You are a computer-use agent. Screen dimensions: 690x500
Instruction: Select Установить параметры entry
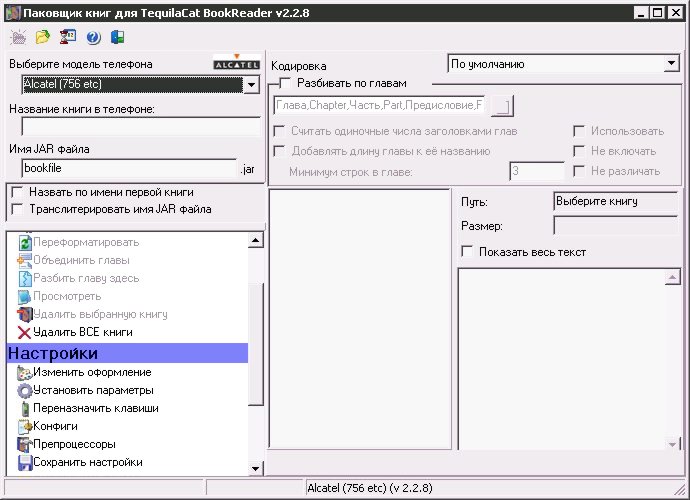(x=93, y=390)
